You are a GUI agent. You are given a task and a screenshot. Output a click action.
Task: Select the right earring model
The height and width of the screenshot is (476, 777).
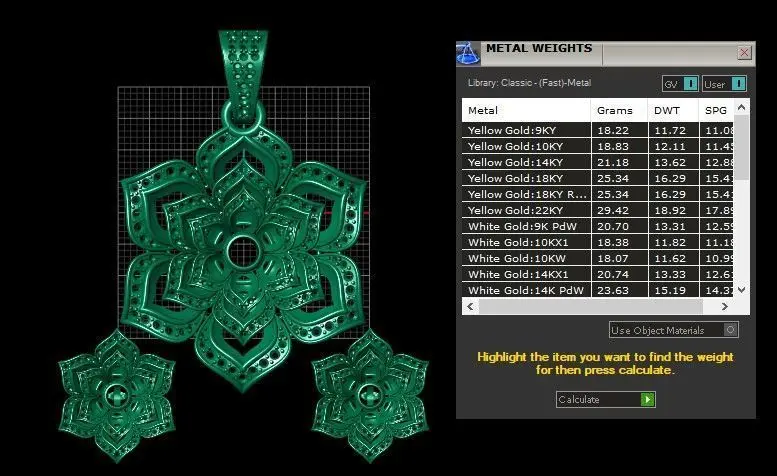370,396
